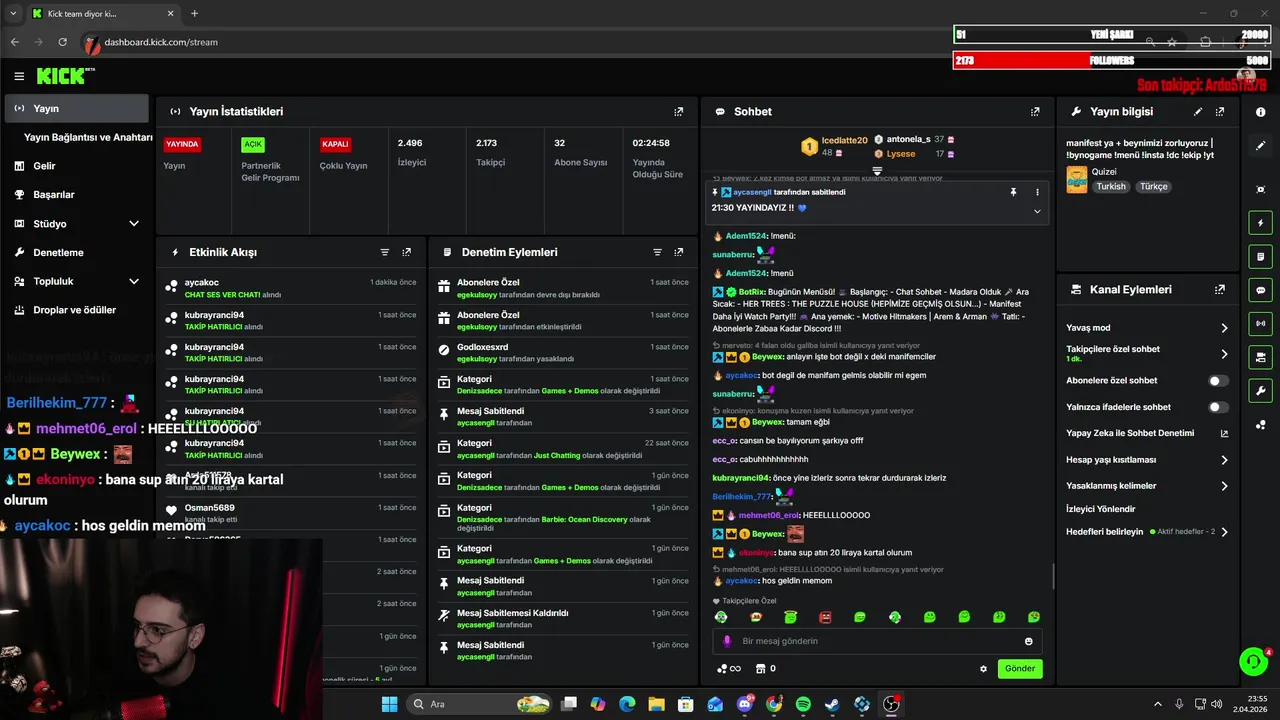Open the Denetleme sidebar item

pyautogui.click(x=76, y=253)
